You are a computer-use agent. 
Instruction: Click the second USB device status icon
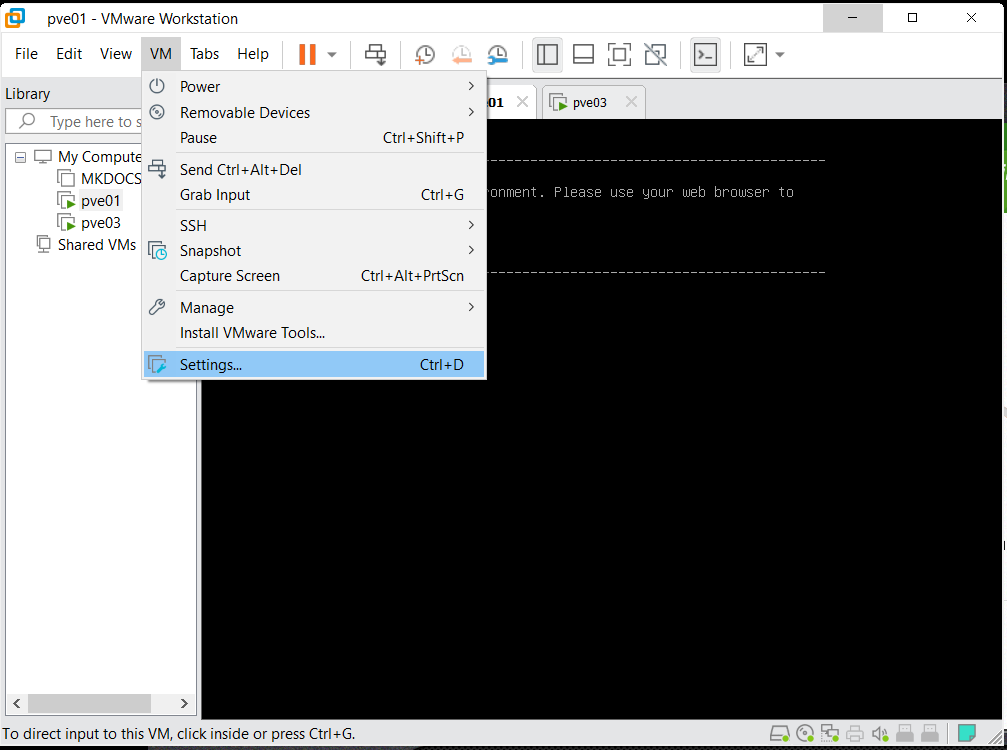coord(929,733)
